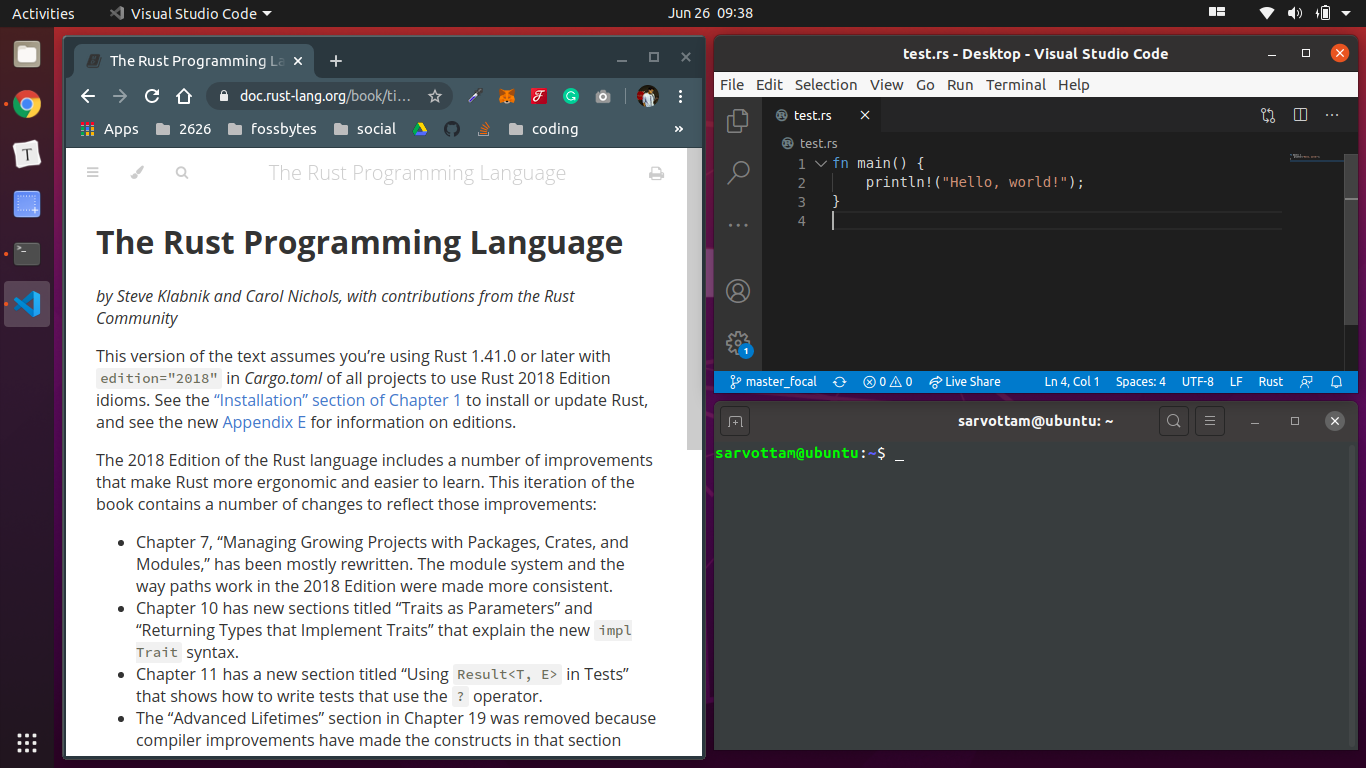This screenshot has height=768, width=1366.
Task: Click the search icon in terminal header
Action: point(1174,421)
